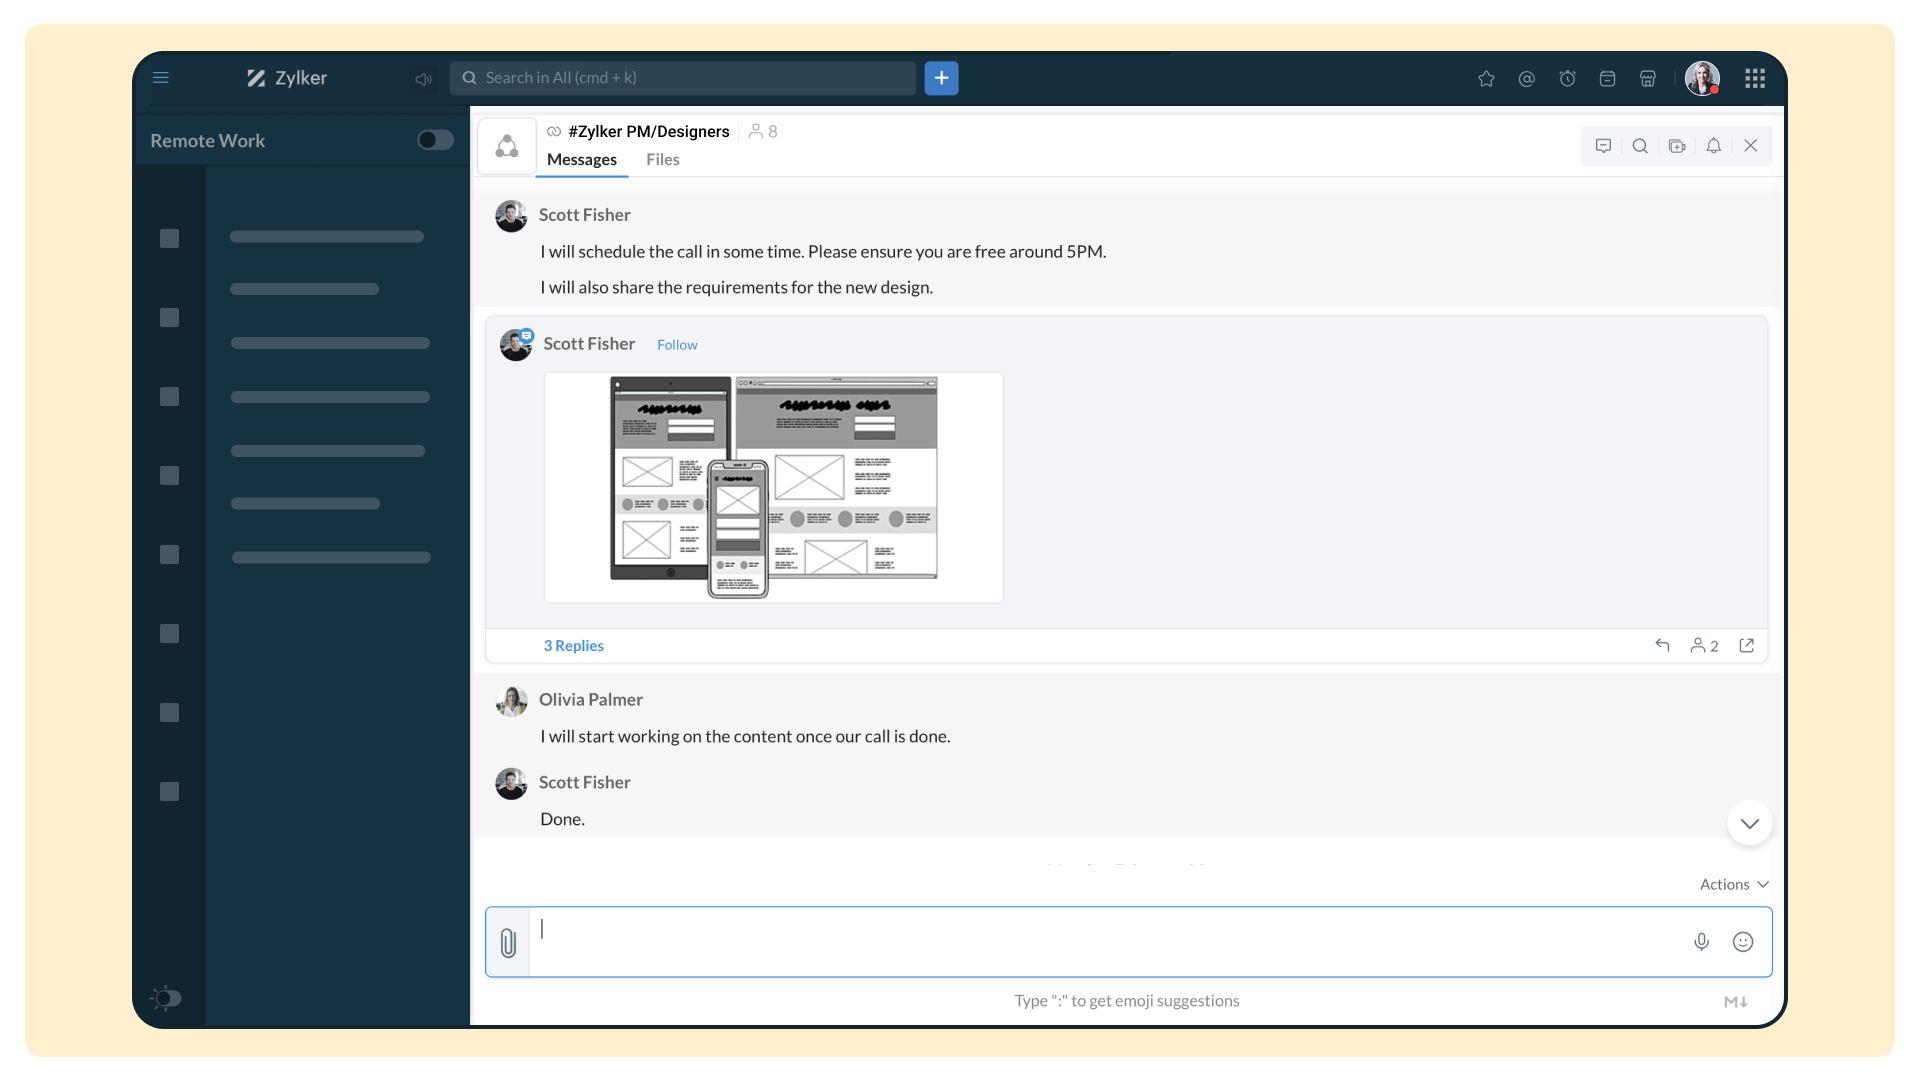Toggle the Remote Work switch
The width and height of the screenshot is (1920, 1080).
click(x=435, y=140)
